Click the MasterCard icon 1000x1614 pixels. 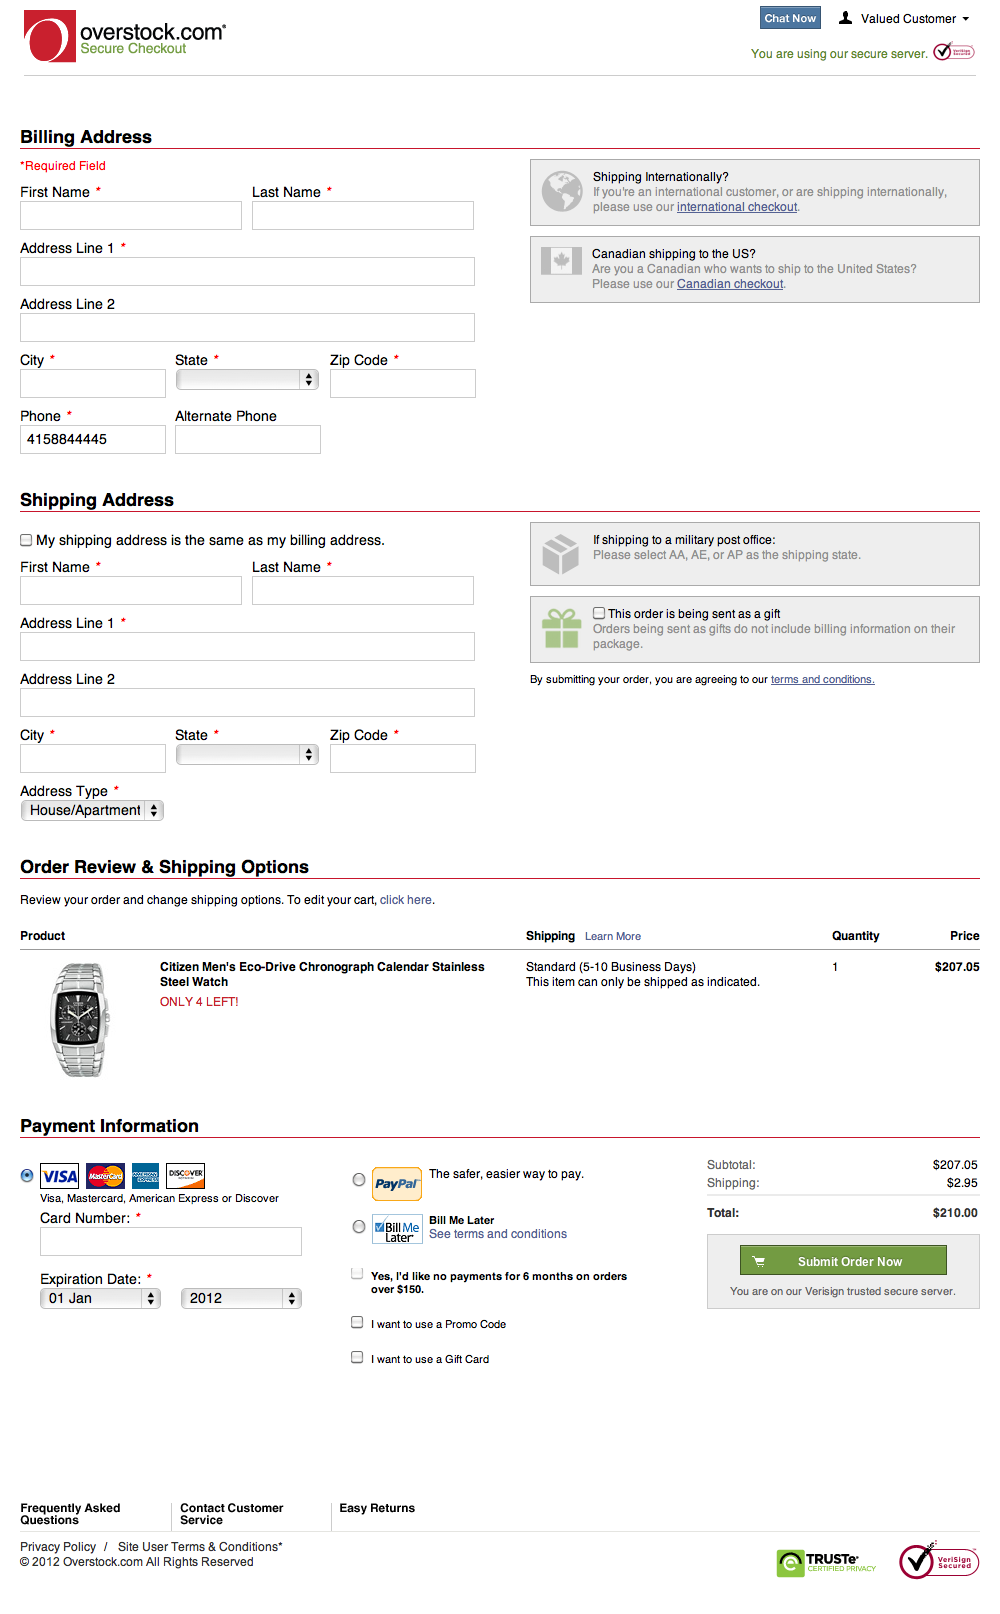tap(105, 1176)
